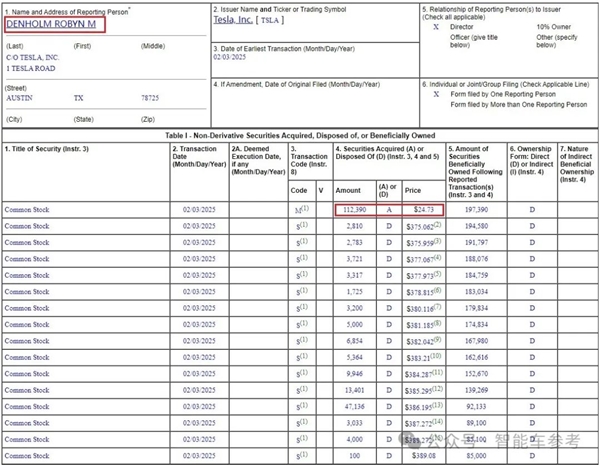This screenshot has width=600, height=465.
Task: Click footnote (13) next to price $386.195
Action: tap(438, 405)
